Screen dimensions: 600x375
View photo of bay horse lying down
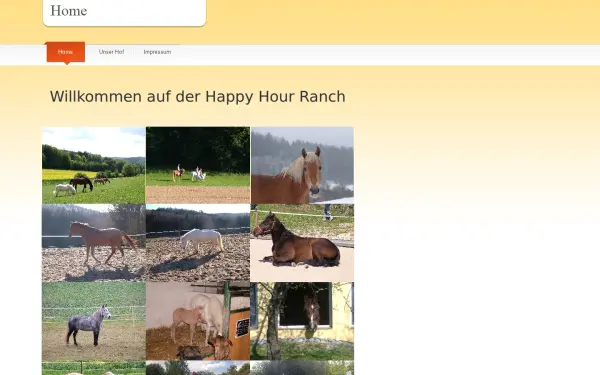[302, 243]
